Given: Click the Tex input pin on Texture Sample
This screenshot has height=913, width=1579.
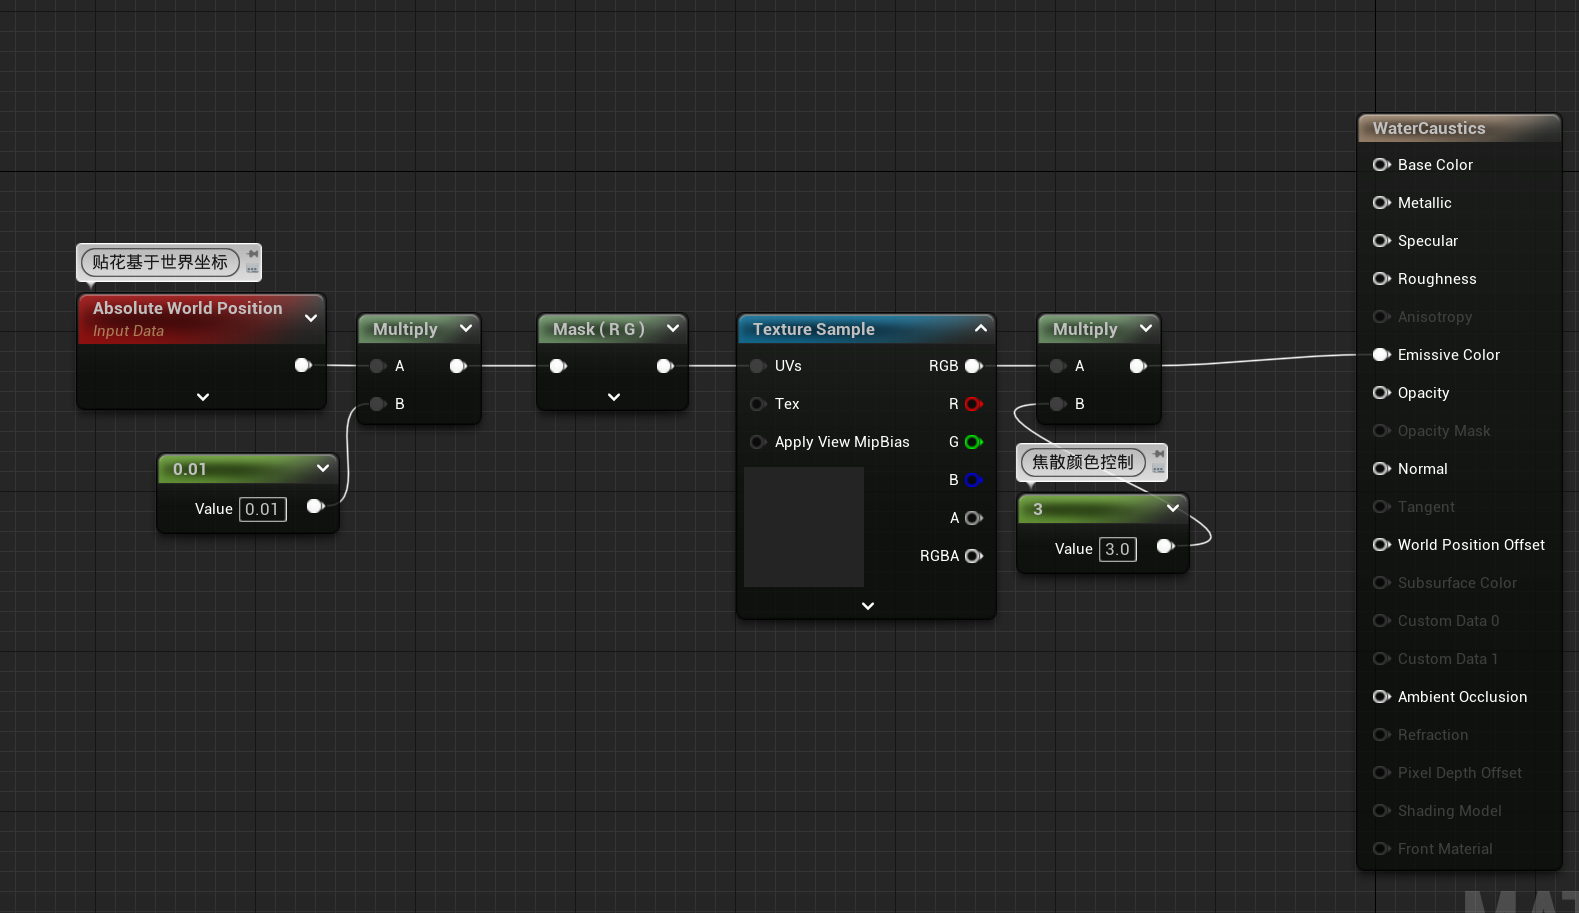Looking at the screenshot, I should pos(758,404).
